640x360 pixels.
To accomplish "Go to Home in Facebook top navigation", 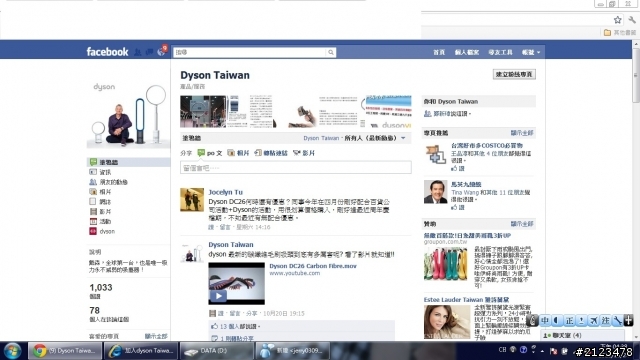I will click(439, 52).
